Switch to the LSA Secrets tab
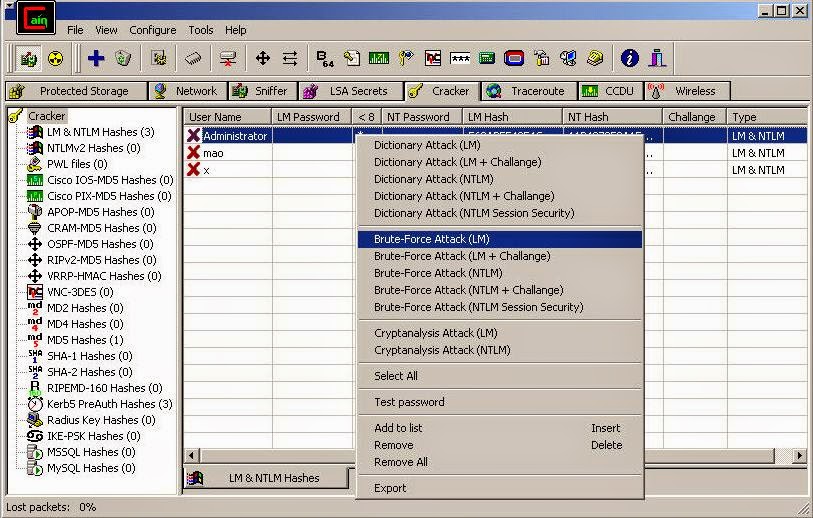Viewport: 813px width, 518px height. [x=351, y=91]
